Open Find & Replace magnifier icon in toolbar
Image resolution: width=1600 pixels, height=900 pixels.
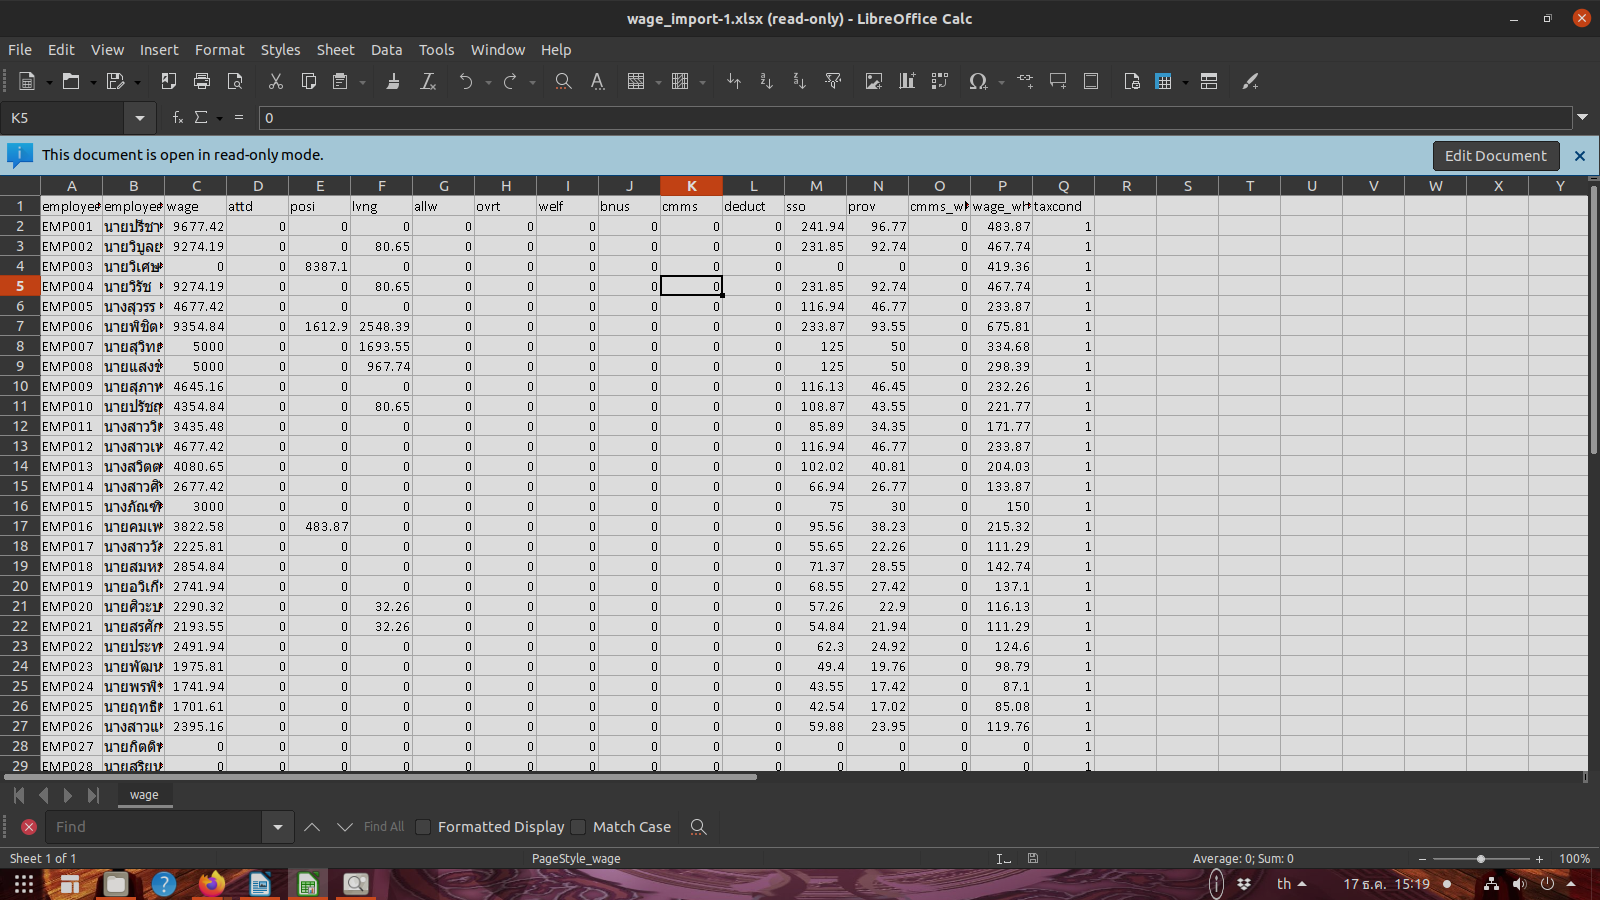point(563,82)
